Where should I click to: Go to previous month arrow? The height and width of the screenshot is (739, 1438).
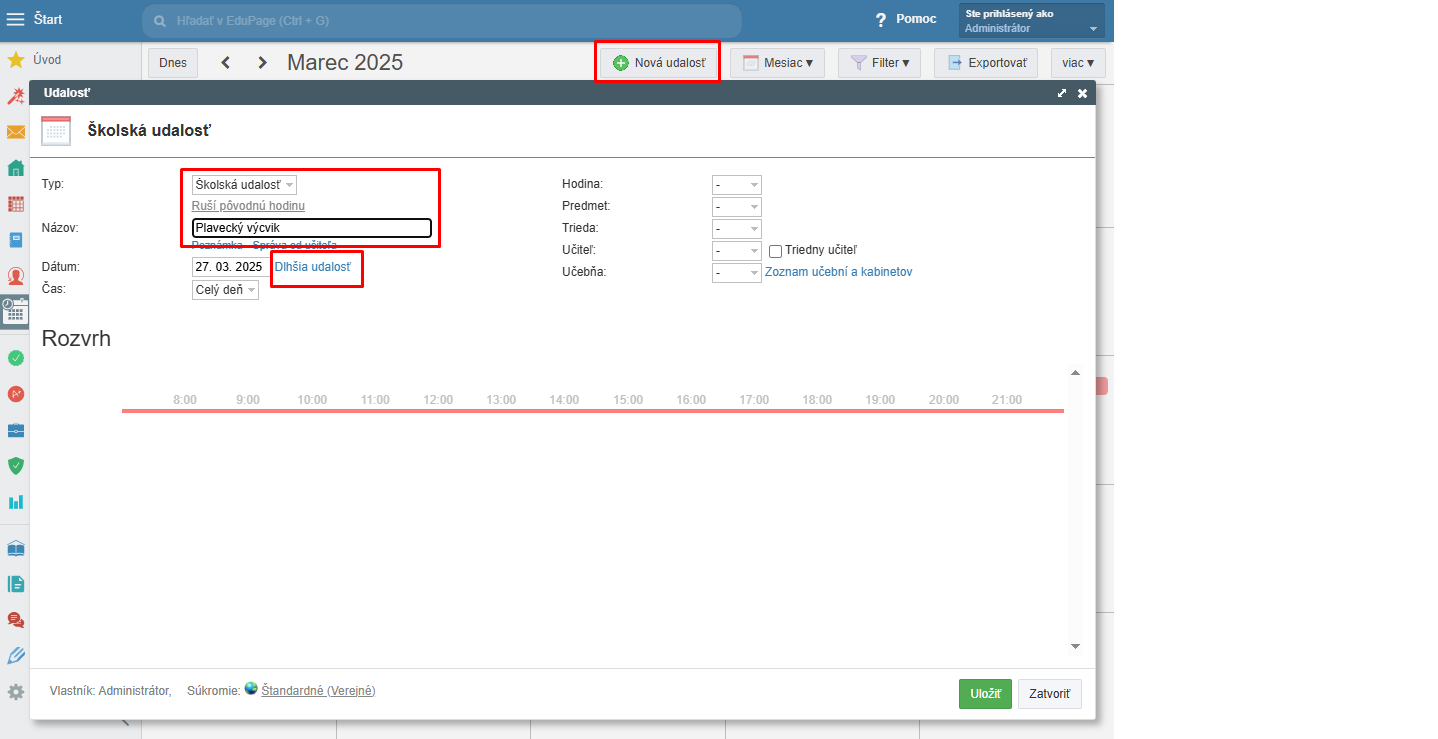tap(226, 63)
